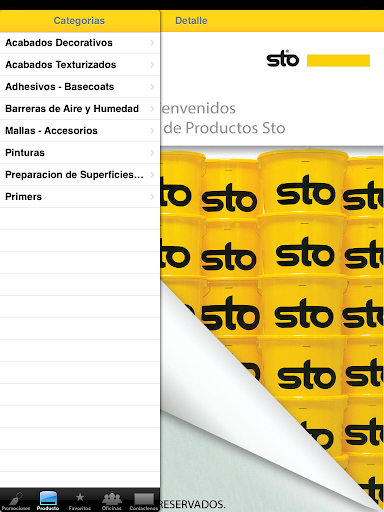Open Adhesivos - Basecoats category
The width and height of the screenshot is (384, 512).
click(x=80, y=87)
